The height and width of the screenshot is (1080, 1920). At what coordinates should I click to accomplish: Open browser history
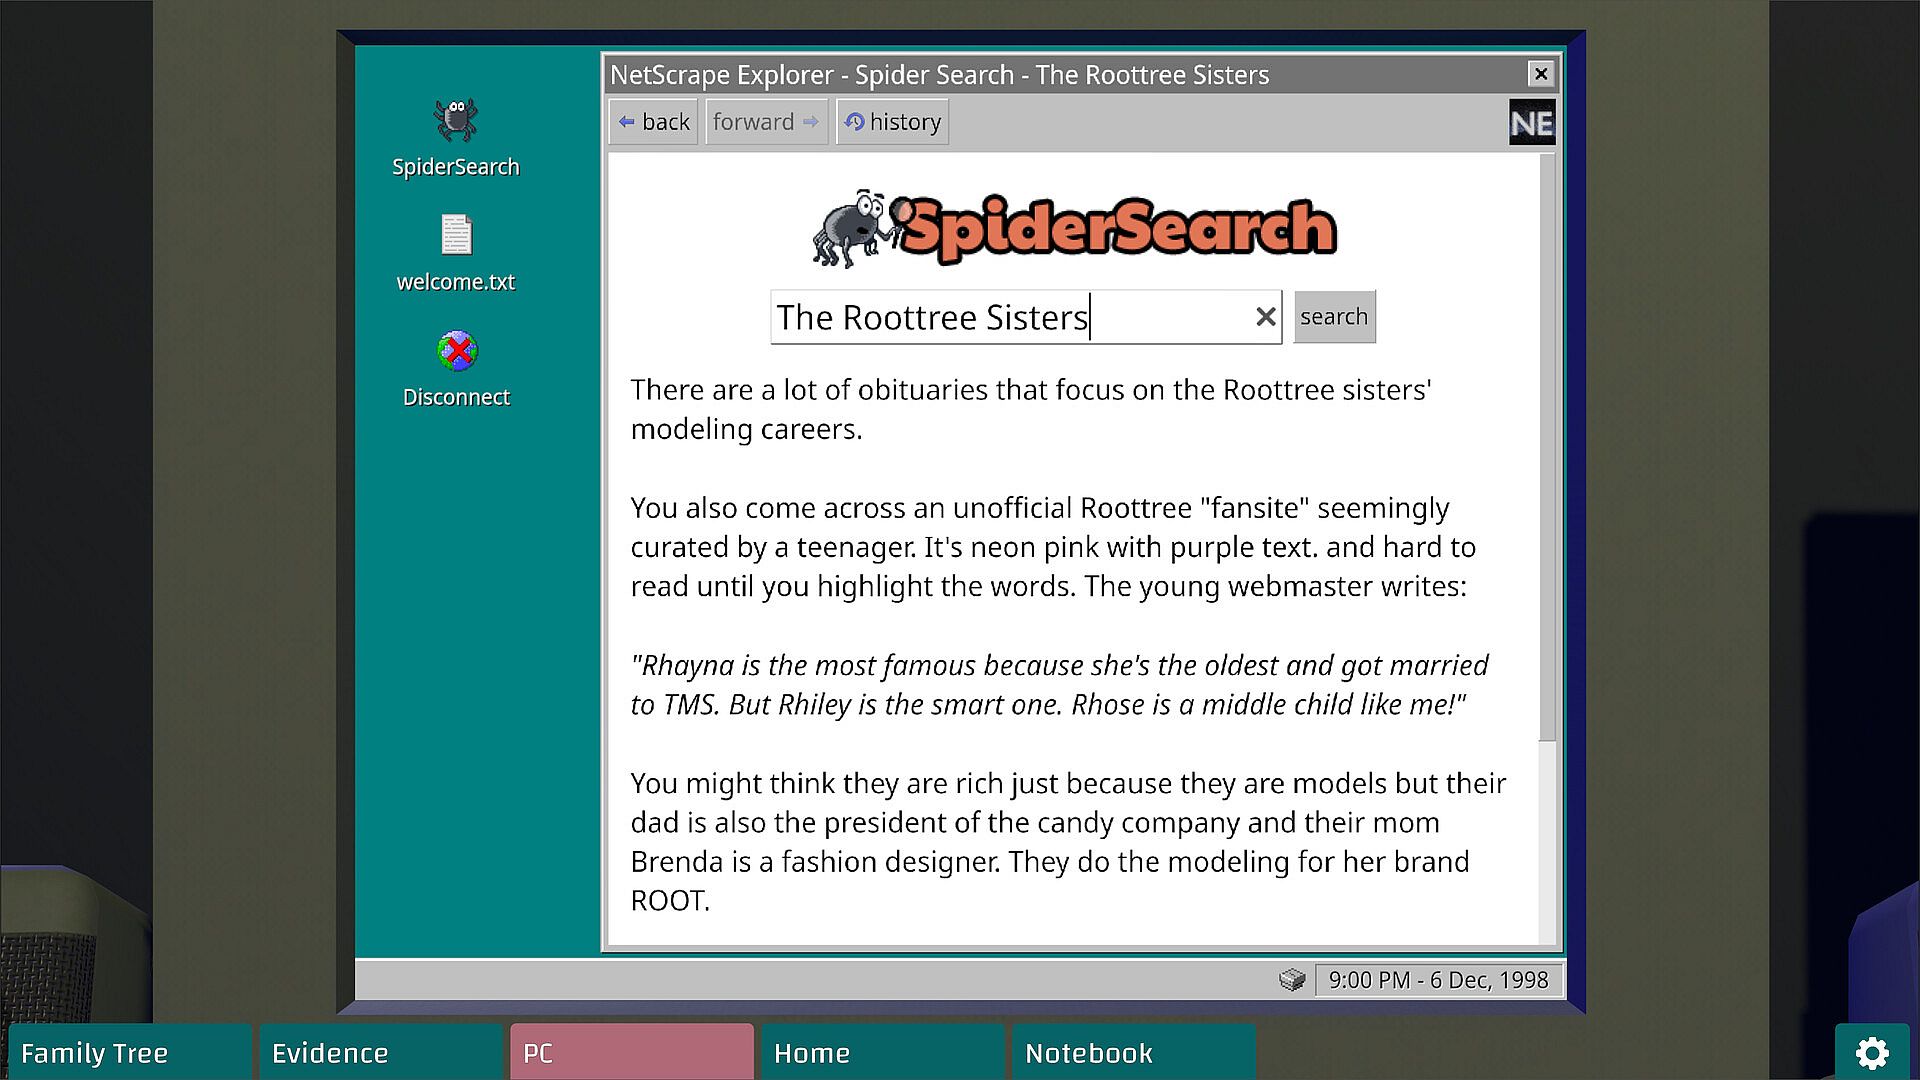coord(892,122)
